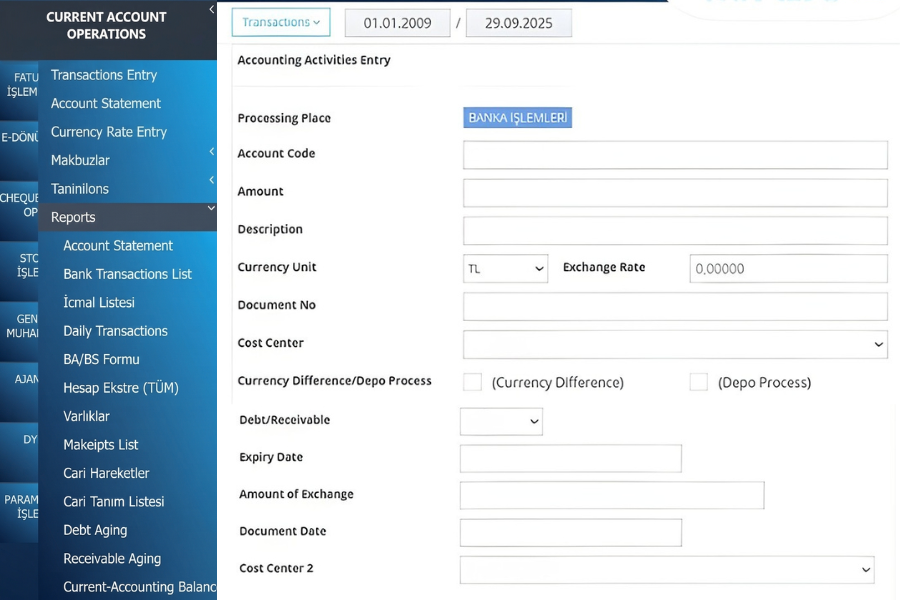
Task: Click the start date 01.01.2009 field
Action: pyautogui.click(x=397, y=23)
